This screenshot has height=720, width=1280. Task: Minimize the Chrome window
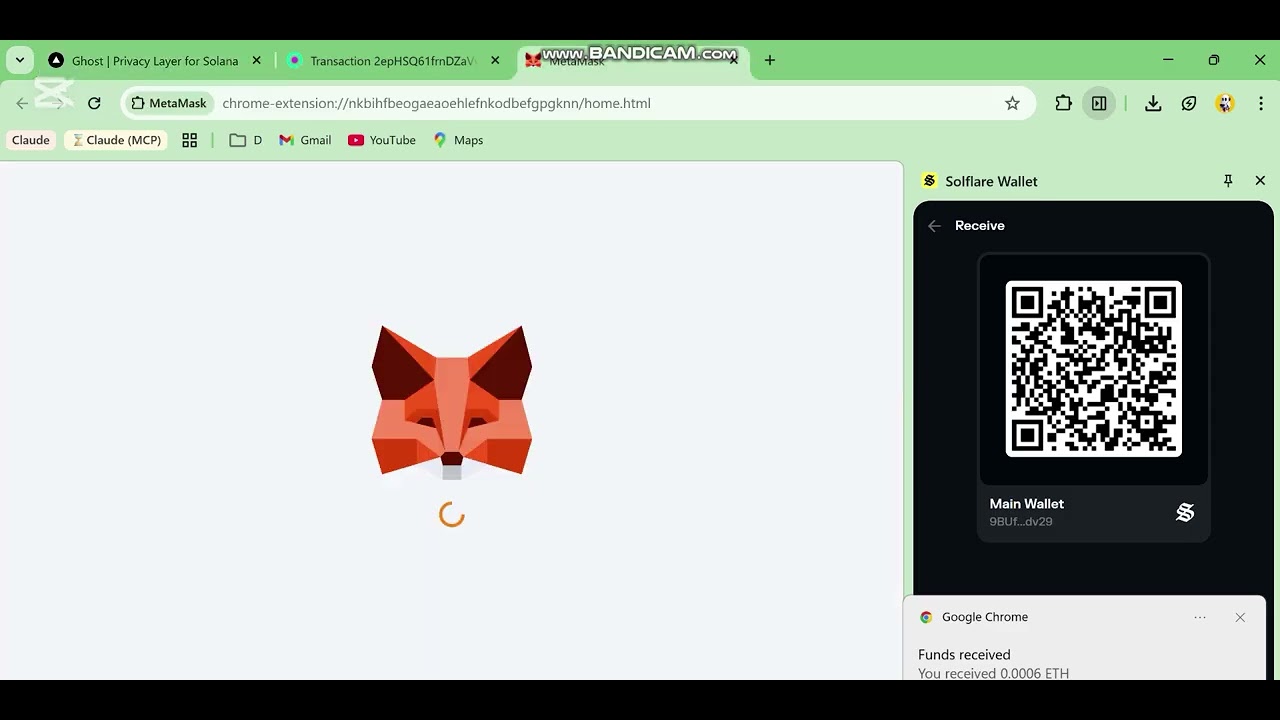[x=1168, y=60]
